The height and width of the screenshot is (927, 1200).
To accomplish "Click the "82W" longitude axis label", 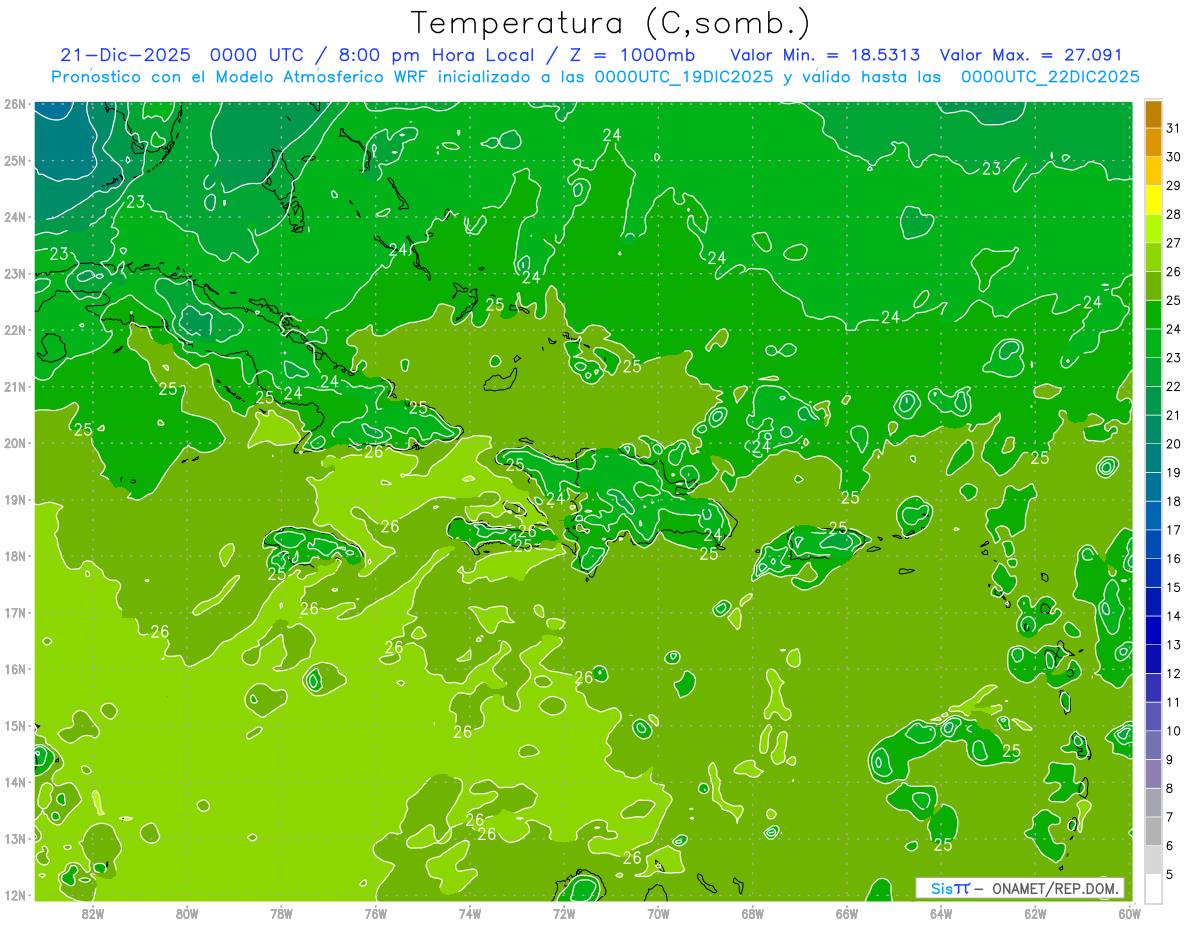I will click(93, 913).
